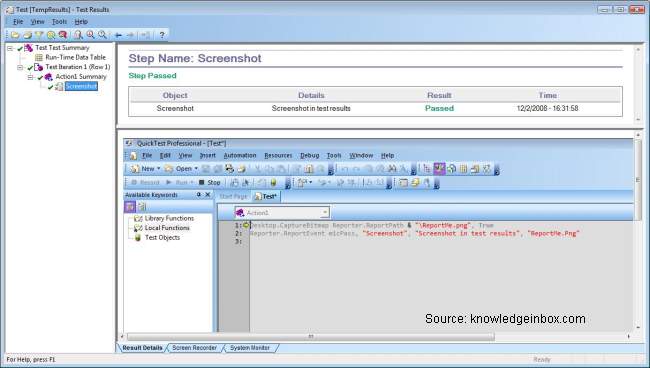
Task: Click 'For Help, press F1' in status bar
Action: pos(31,360)
